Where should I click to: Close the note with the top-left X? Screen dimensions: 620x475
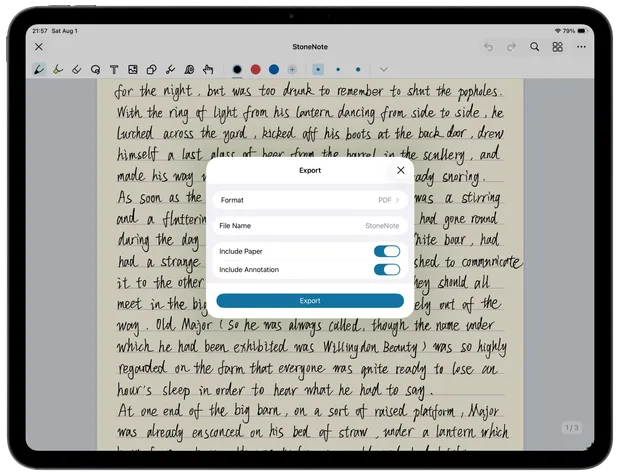coord(39,47)
